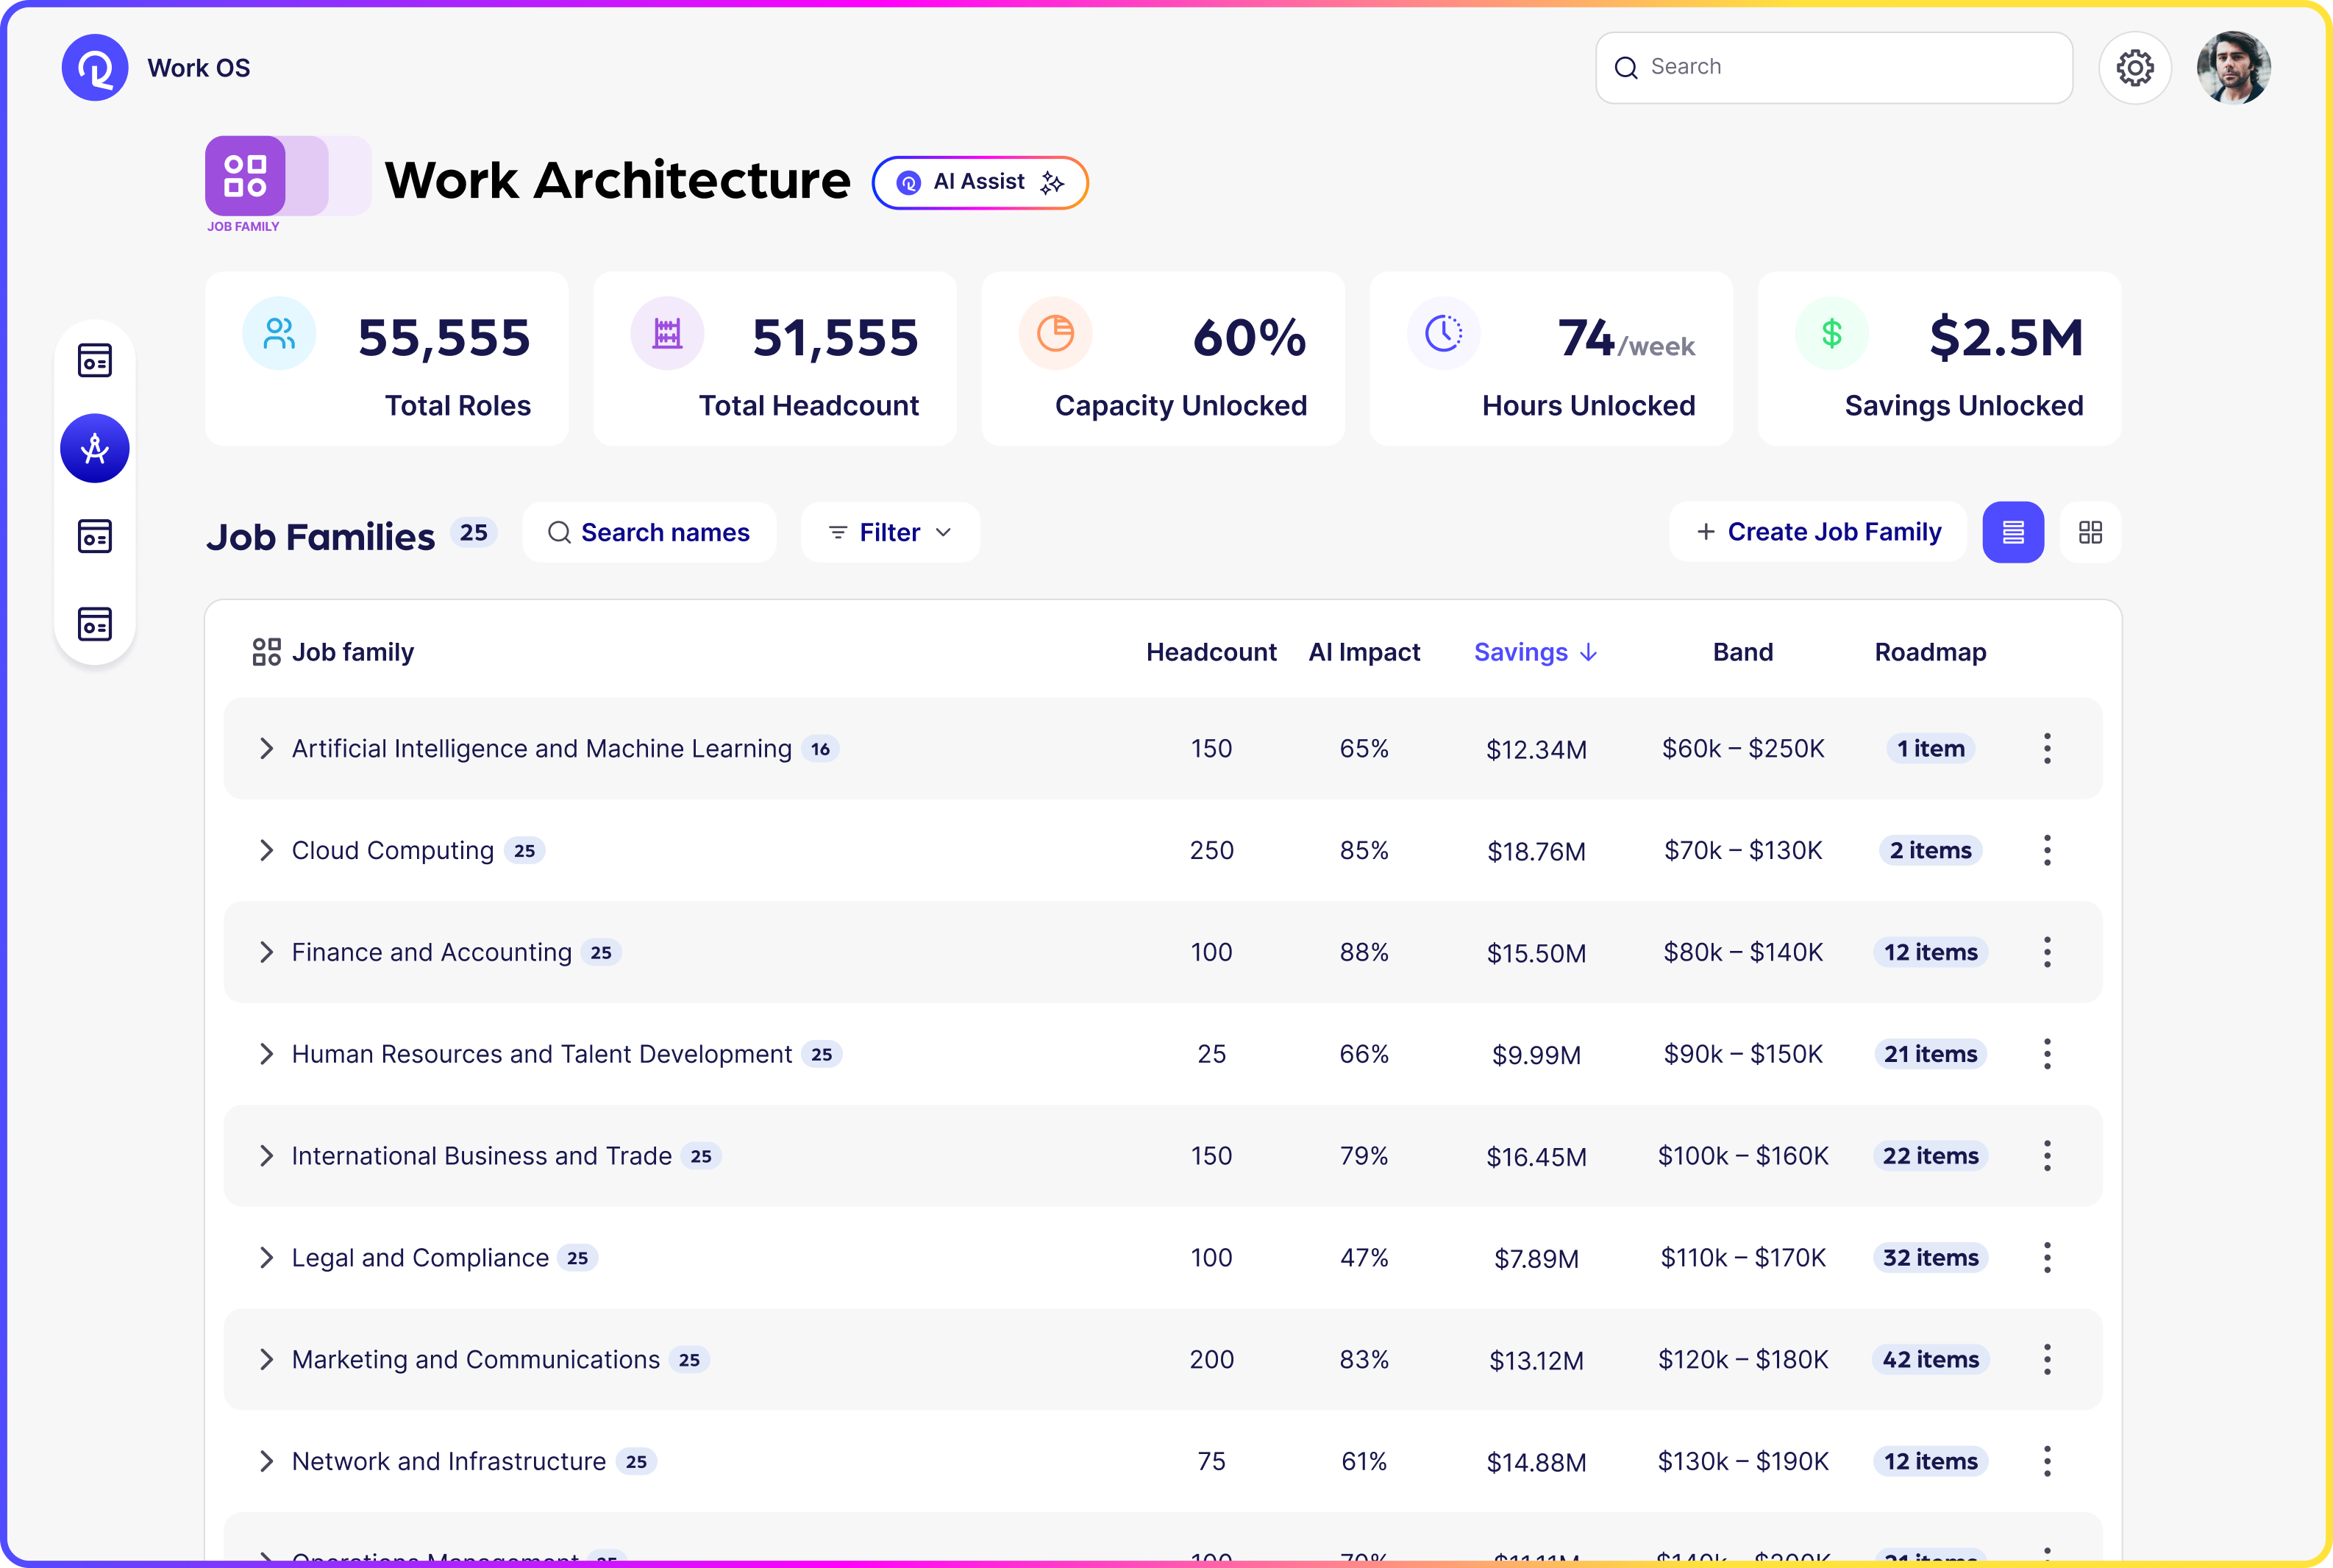This screenshot has width=2333, height=1568.
Task: Expand Network and Infrastructure row
Action: (266, 1462)
